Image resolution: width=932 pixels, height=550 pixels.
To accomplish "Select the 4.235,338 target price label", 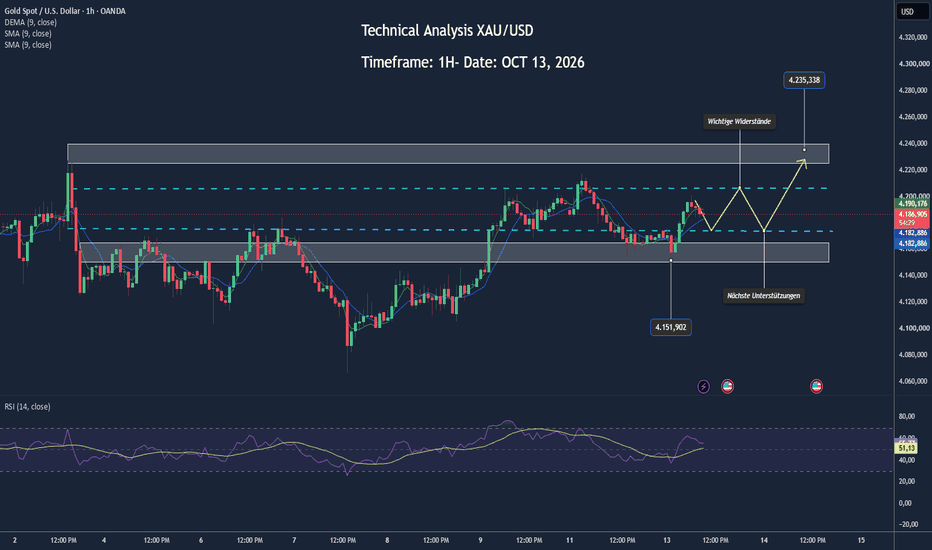I will click(x=804, y=80).
